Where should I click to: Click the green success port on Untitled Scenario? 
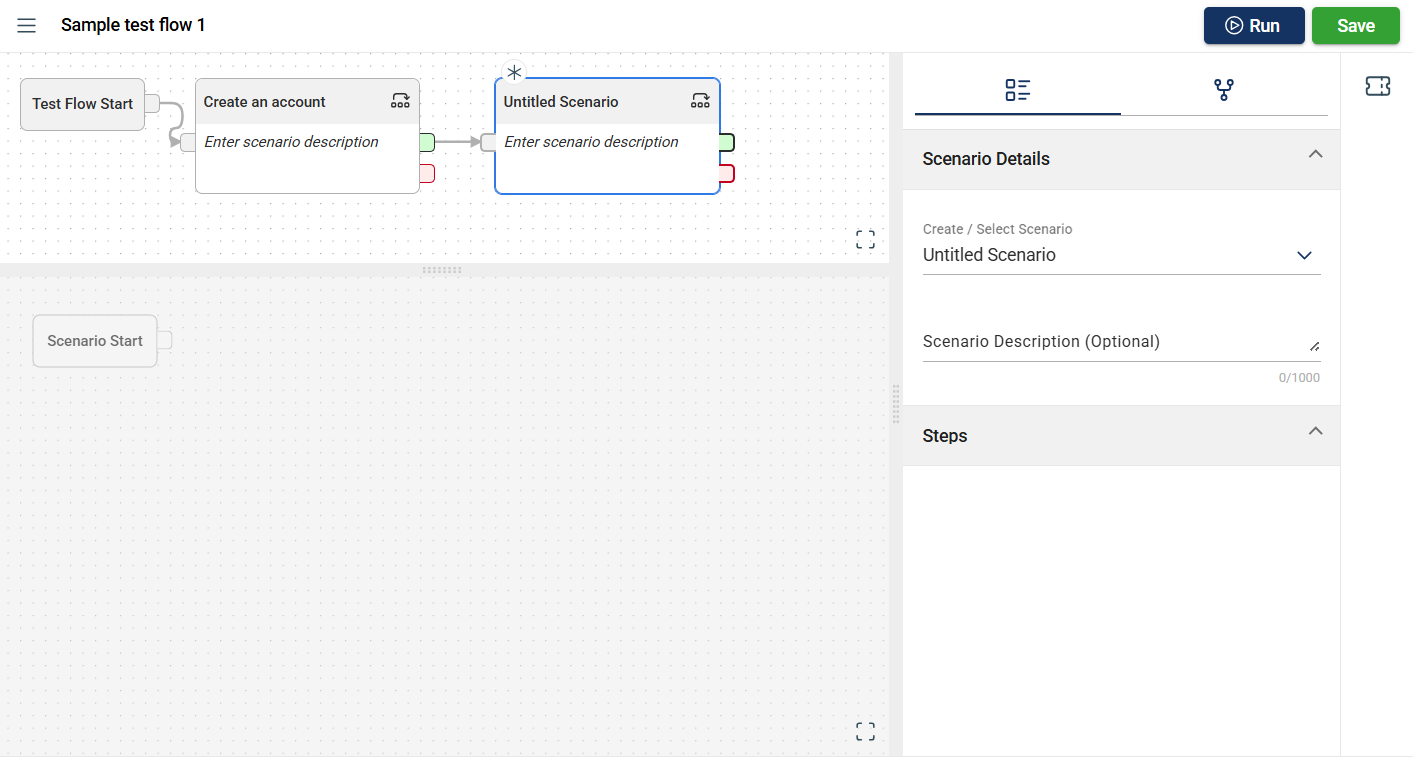coord(727,142)
